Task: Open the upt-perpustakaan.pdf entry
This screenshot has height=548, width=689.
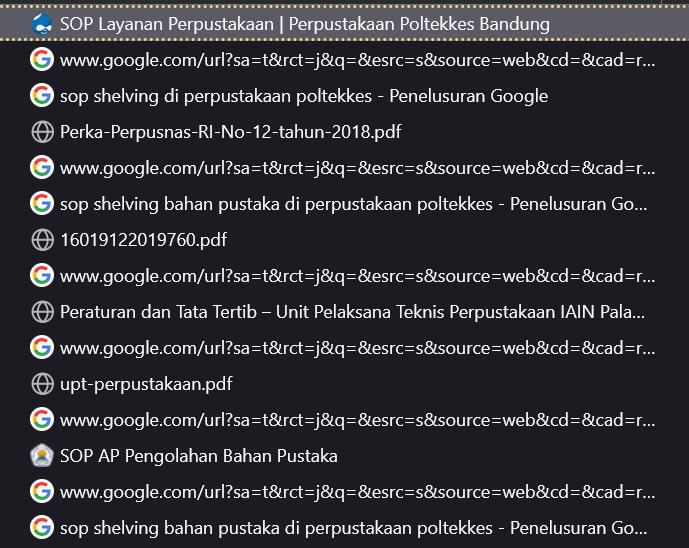Action: (344, 384)
